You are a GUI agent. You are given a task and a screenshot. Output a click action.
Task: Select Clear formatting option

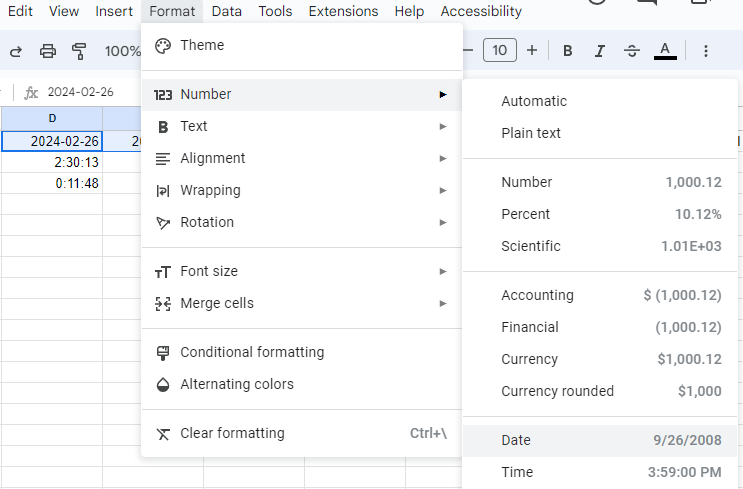click(x=232, y=433)
